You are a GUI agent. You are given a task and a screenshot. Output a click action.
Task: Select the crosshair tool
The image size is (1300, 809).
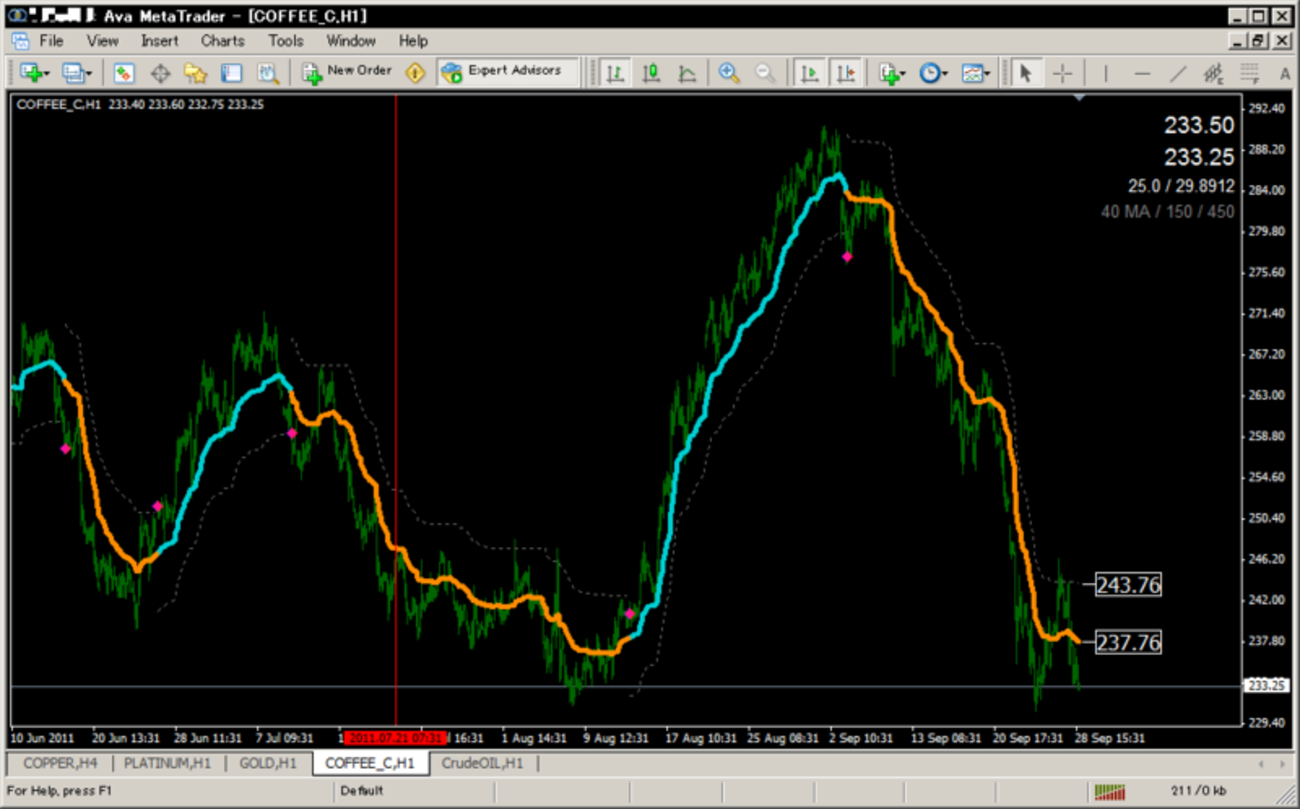point(1063,73)
